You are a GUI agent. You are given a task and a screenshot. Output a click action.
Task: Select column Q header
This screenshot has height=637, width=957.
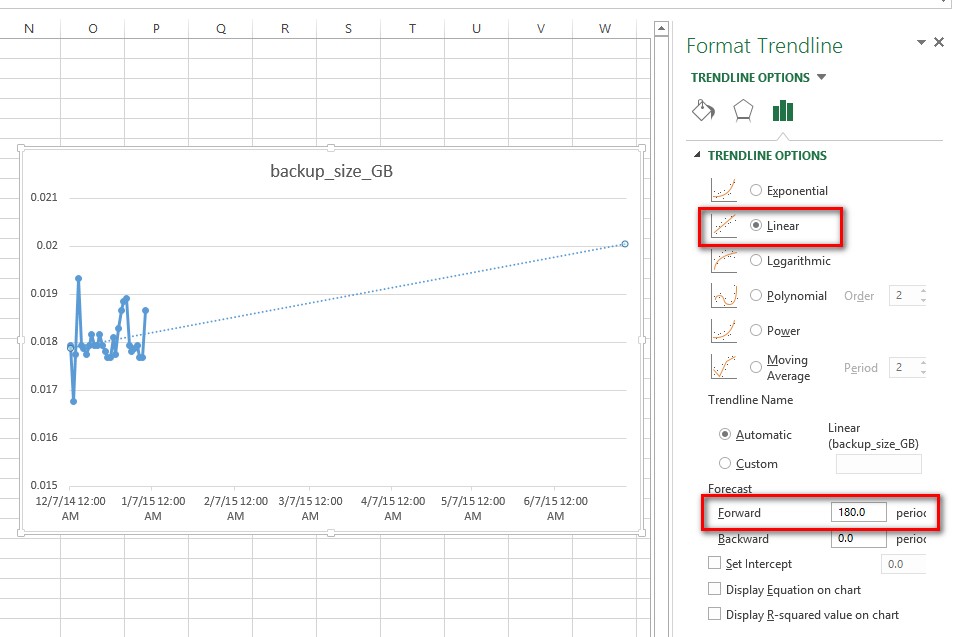tap(220, 29)
